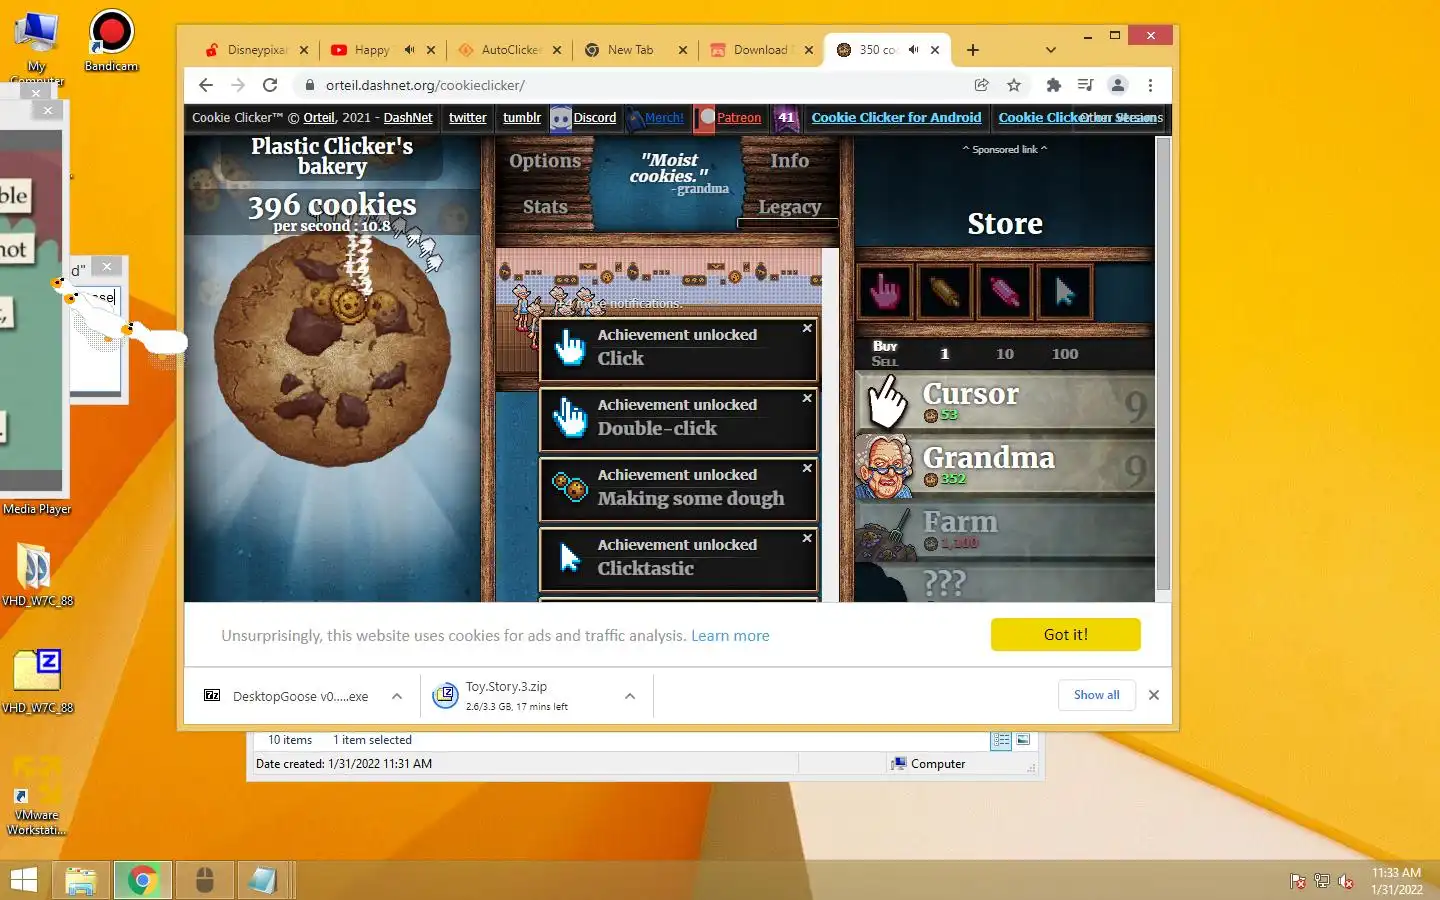Click the big chocolate chip cookie
This screenshot has width=1440, height=900.
tap(332, 352)
